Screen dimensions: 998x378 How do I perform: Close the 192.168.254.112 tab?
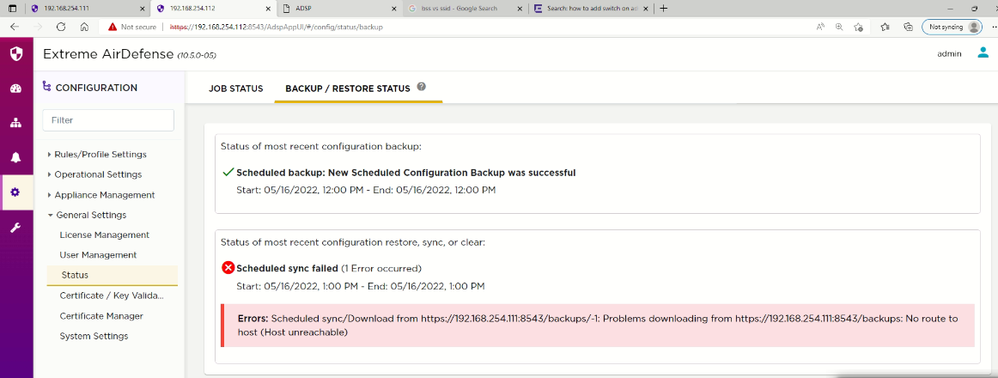coord(269,8)
